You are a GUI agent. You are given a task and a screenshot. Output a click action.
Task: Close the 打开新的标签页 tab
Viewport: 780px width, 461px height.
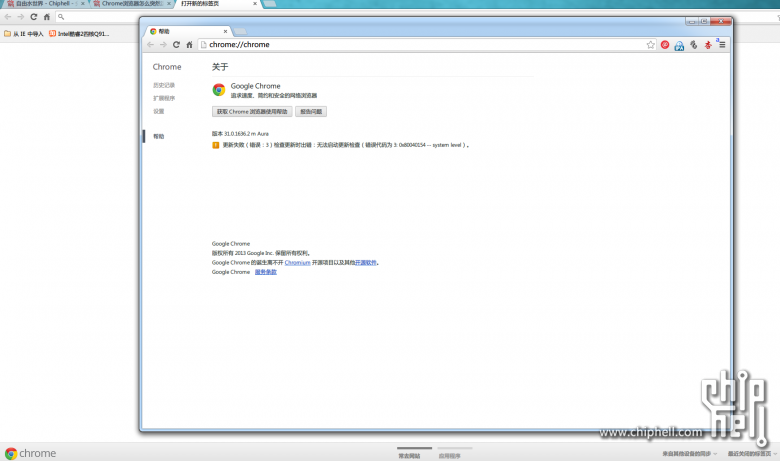pos(255,3)
